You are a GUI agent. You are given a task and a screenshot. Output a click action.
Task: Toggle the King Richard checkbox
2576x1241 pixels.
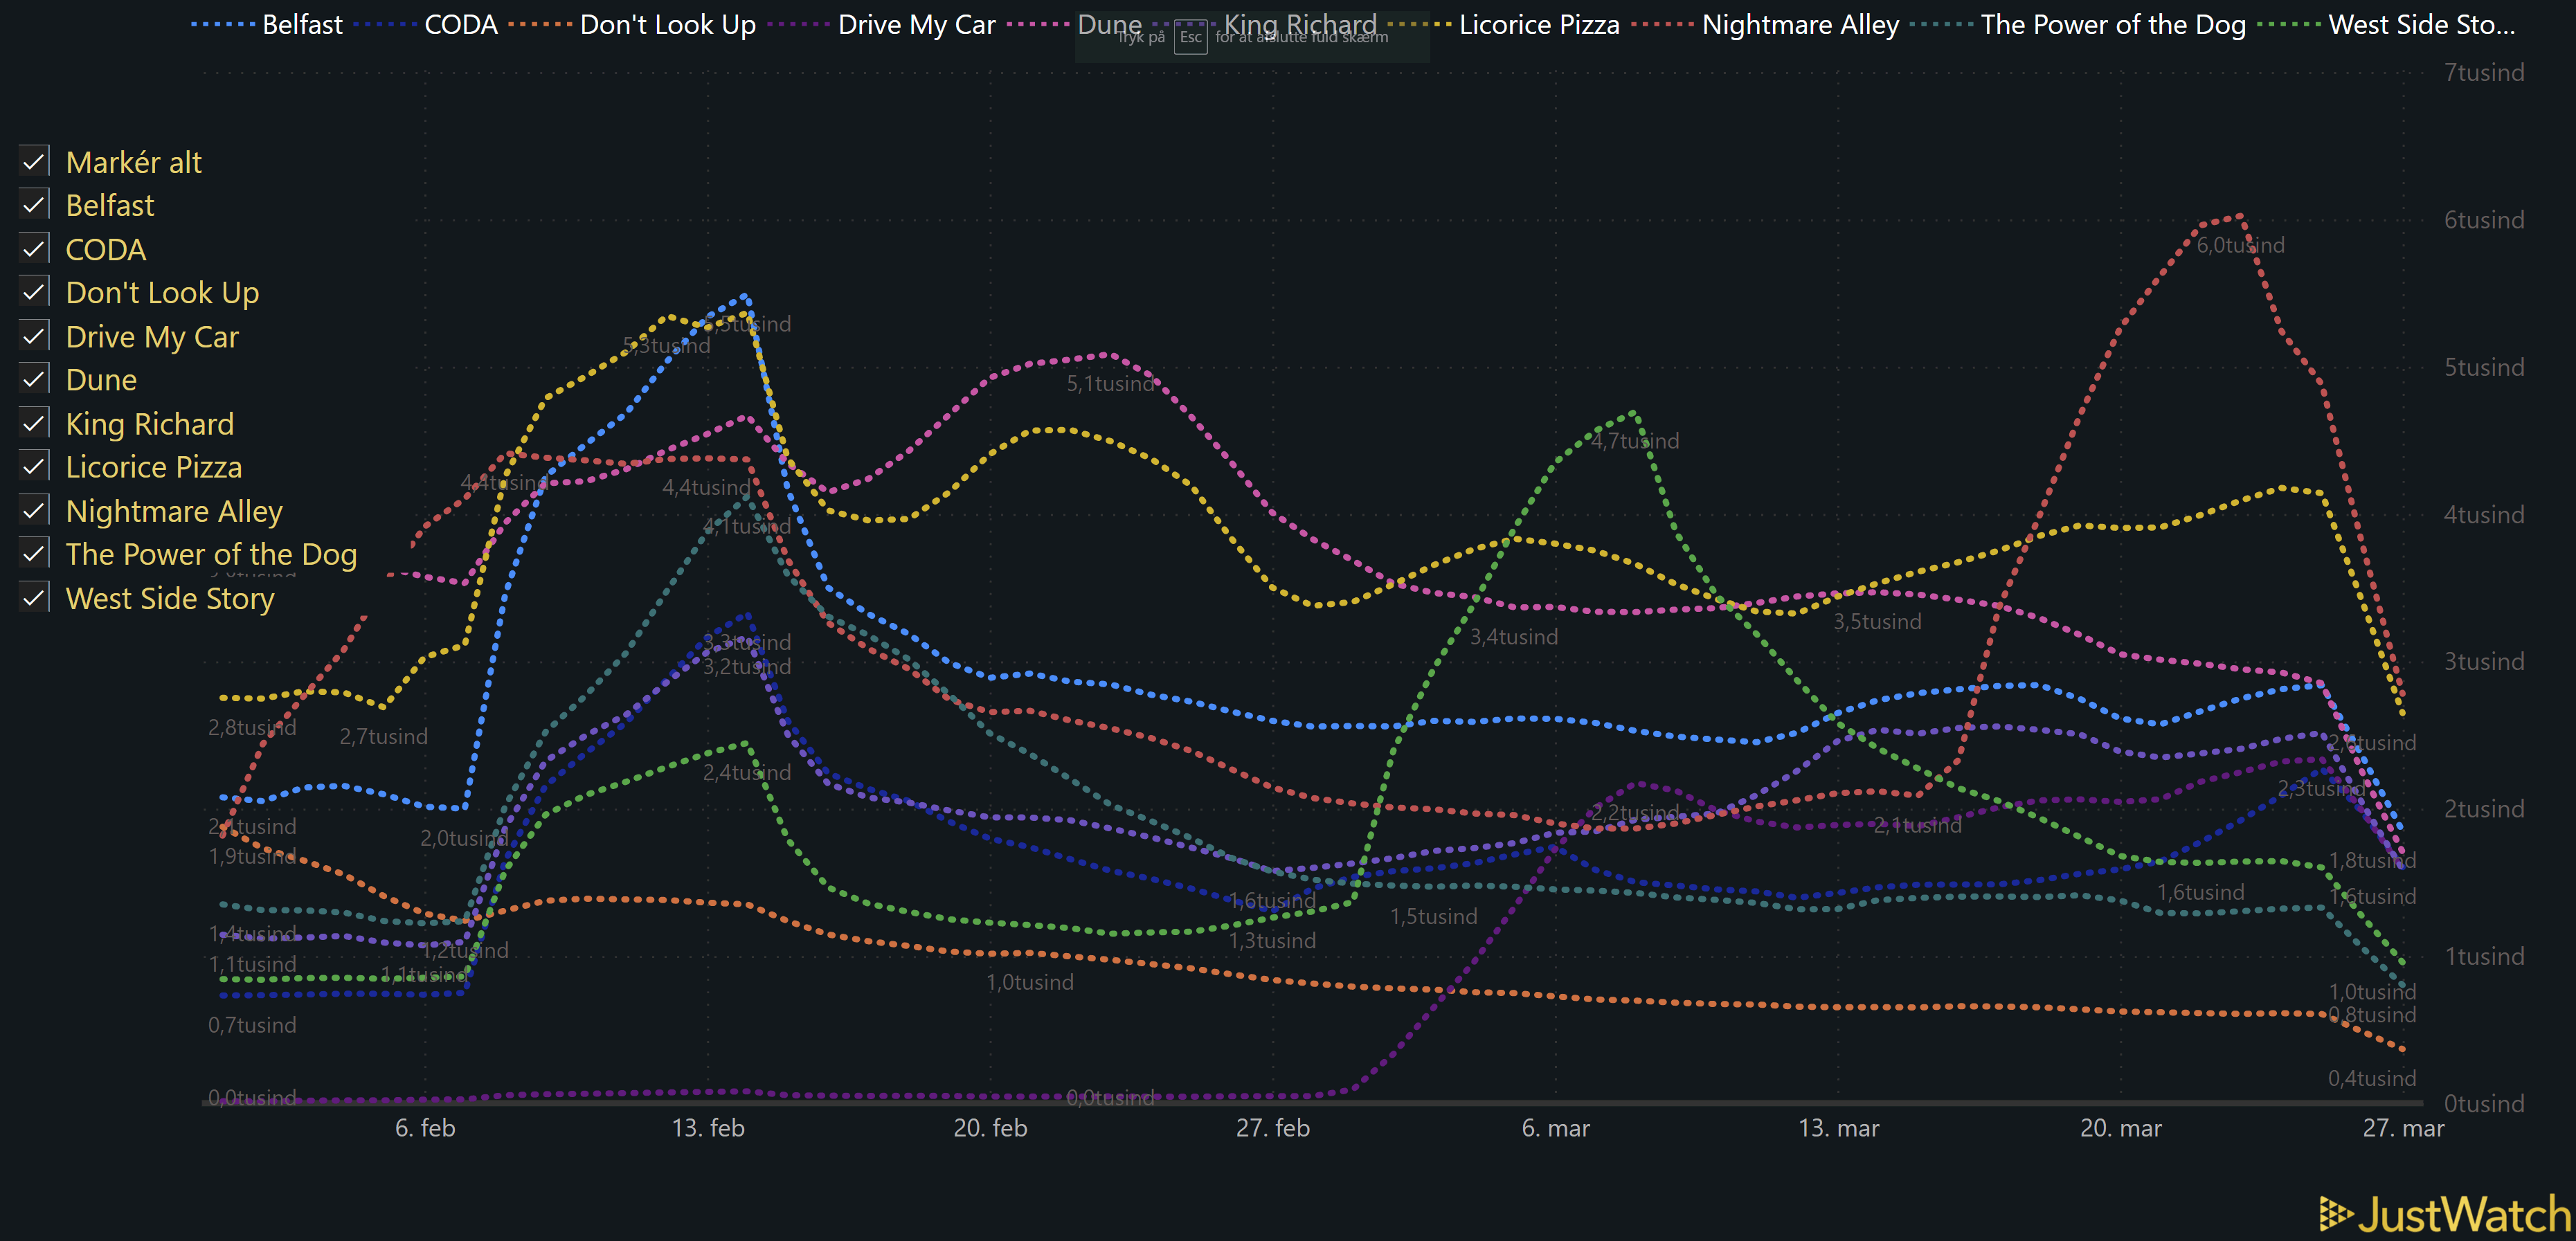click(34, 423)
